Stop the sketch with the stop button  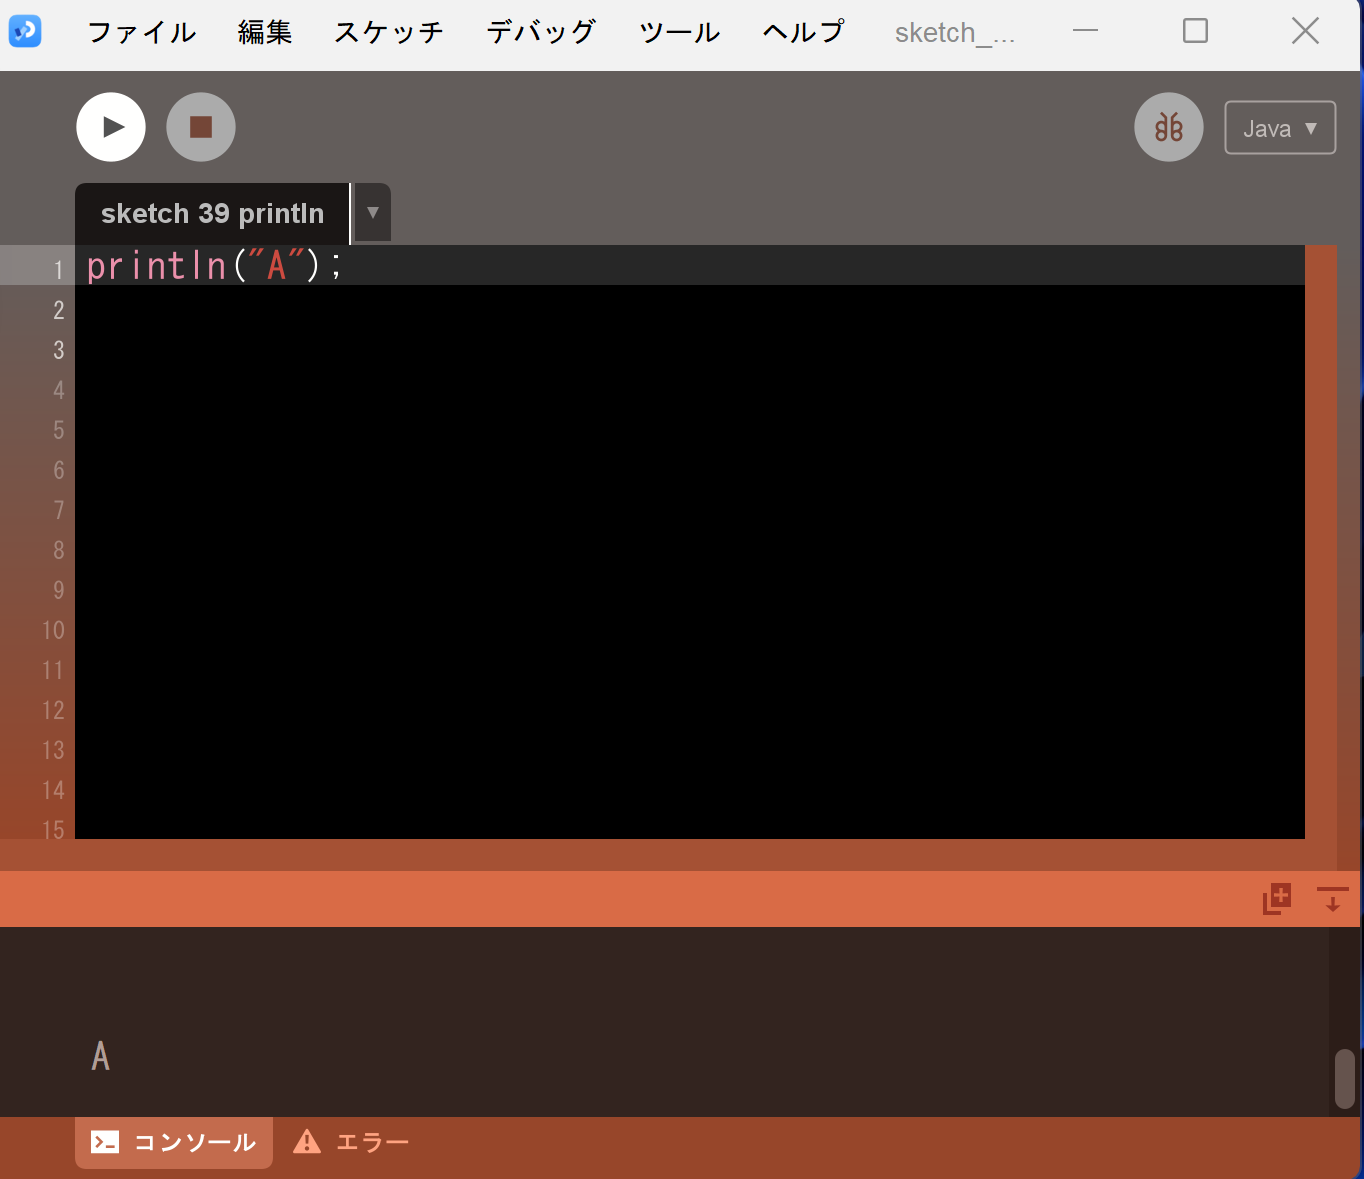coord(200,127)
